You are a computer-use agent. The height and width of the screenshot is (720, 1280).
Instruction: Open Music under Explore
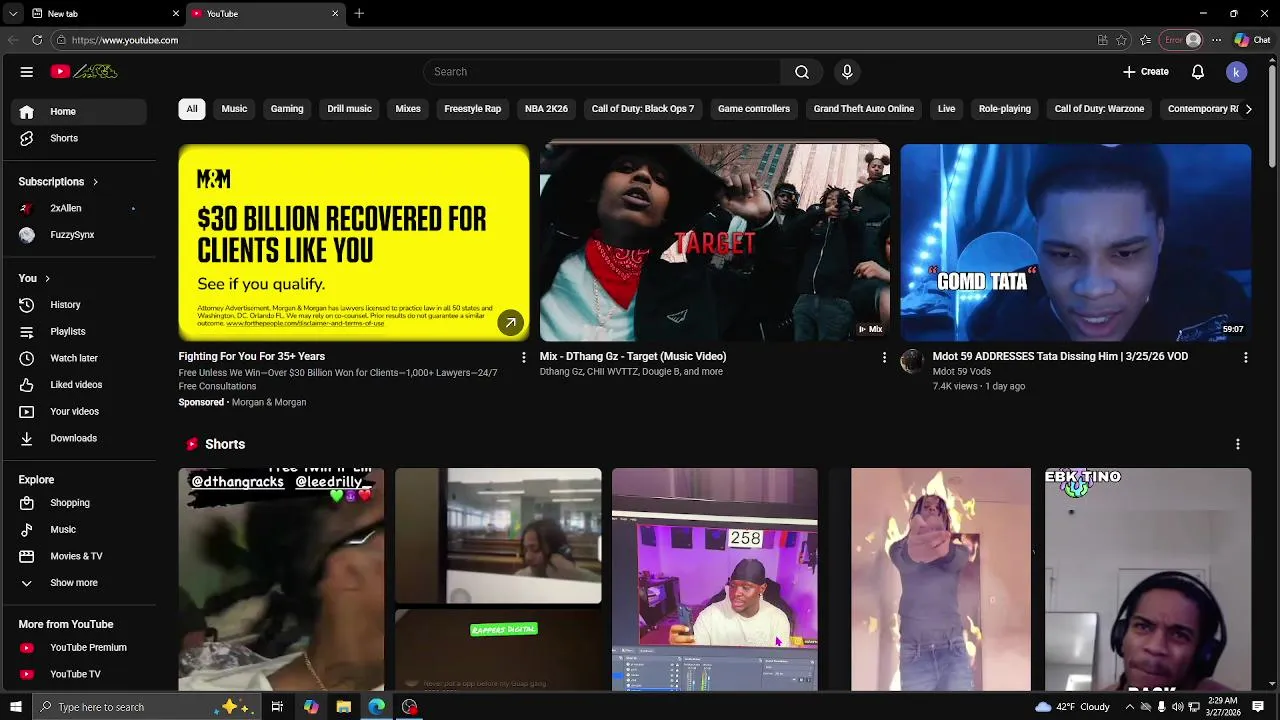(x=78, y=529)
